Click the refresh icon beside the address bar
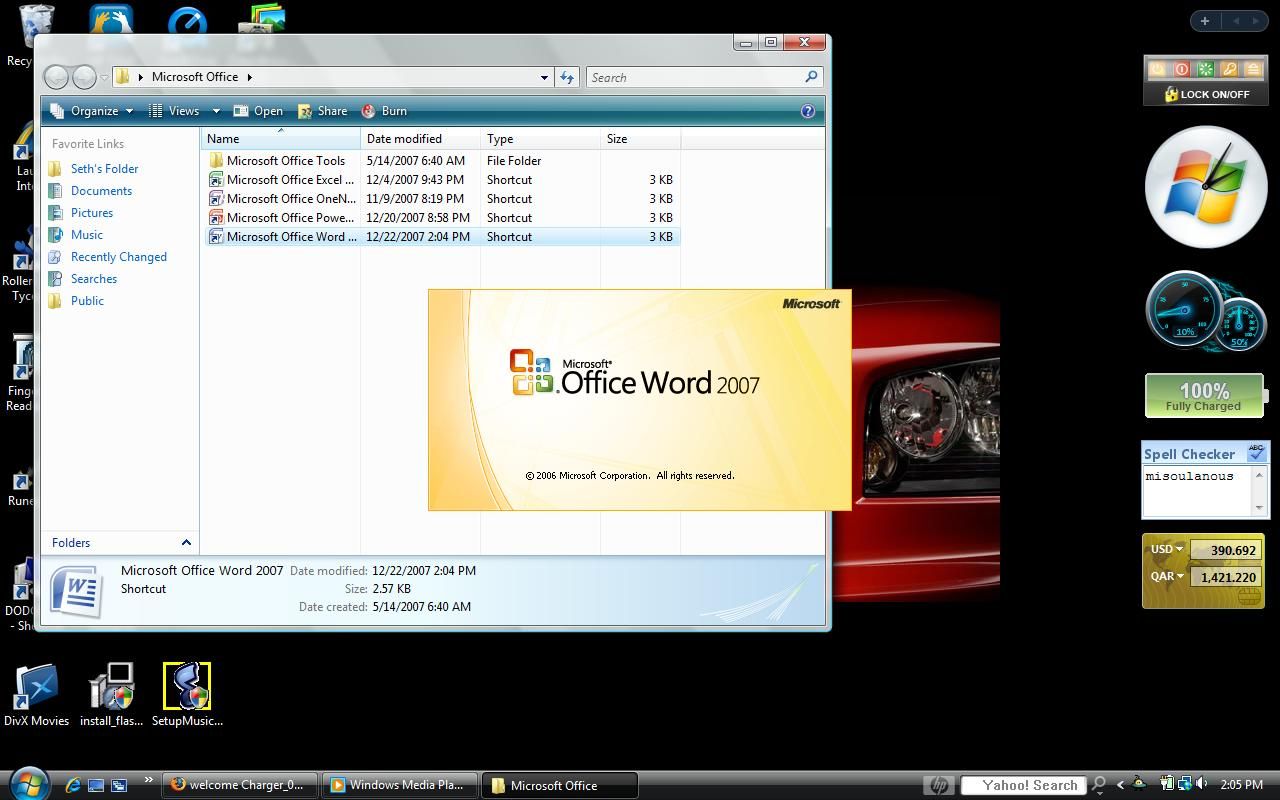 [x=567, y=77]
